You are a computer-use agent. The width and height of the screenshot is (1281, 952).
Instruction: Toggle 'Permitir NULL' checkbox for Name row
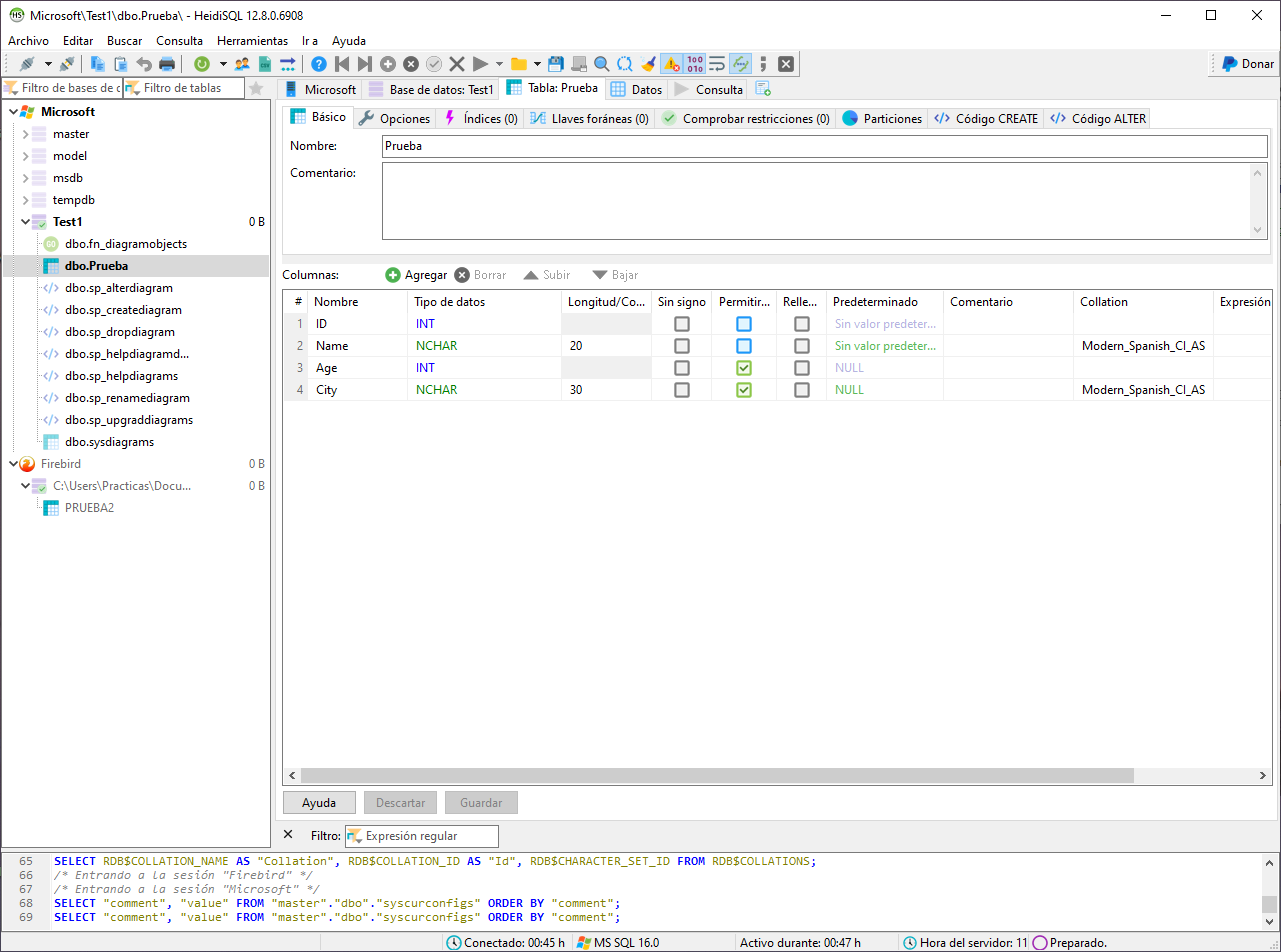point(744,346)
